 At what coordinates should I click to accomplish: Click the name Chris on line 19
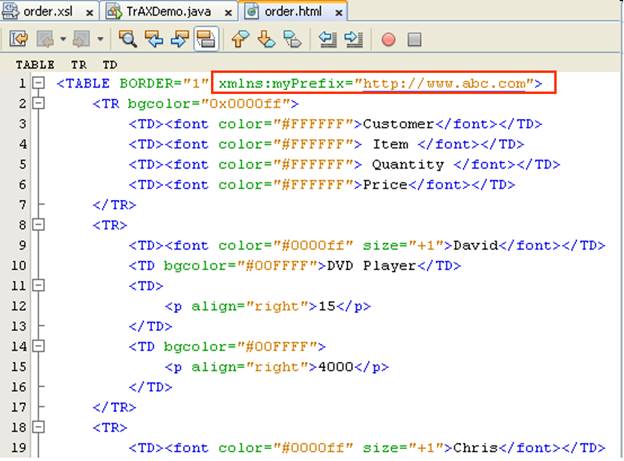(x=476, y=448)
